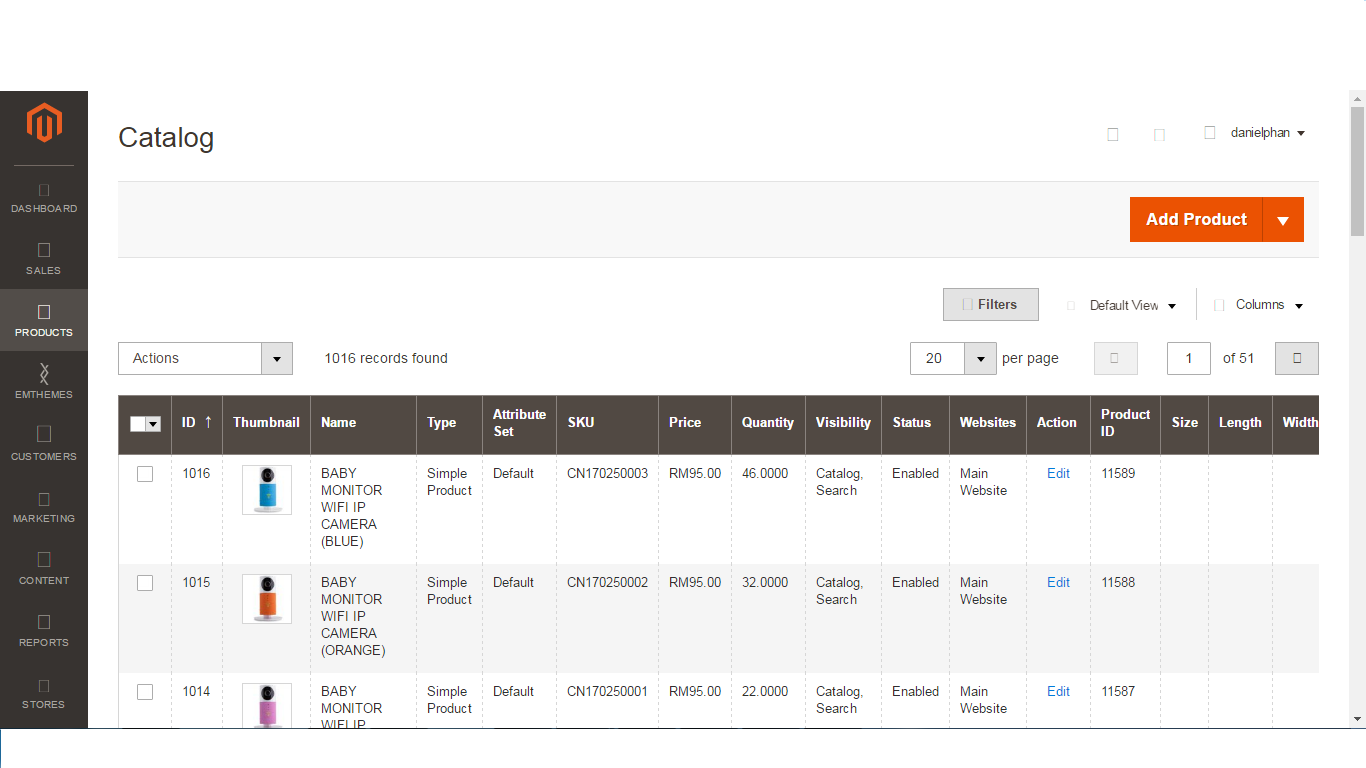Open the Content section in sidebar
This screenshot has width=1366, height=768.
[x=44, y=570]
